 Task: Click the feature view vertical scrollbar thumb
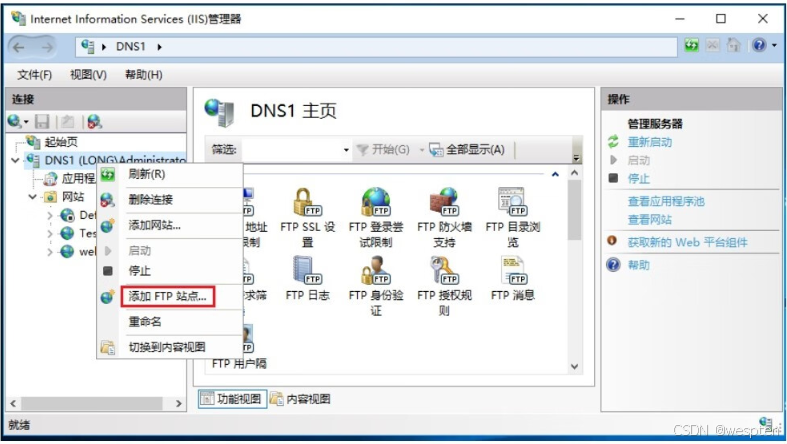[575, 210]
